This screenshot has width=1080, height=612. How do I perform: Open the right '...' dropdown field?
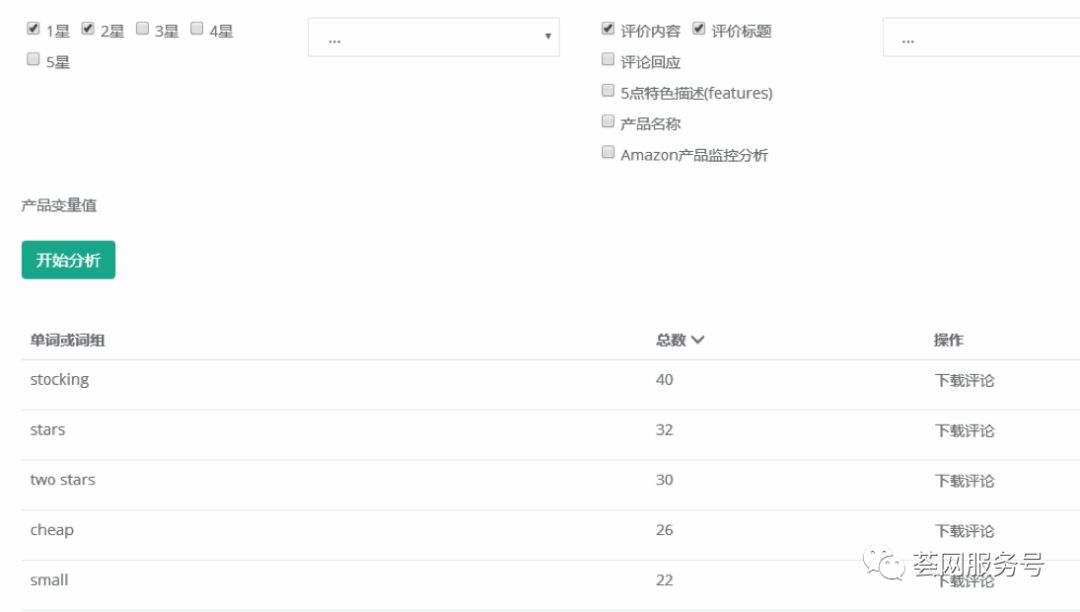click(x=980, y=38)
